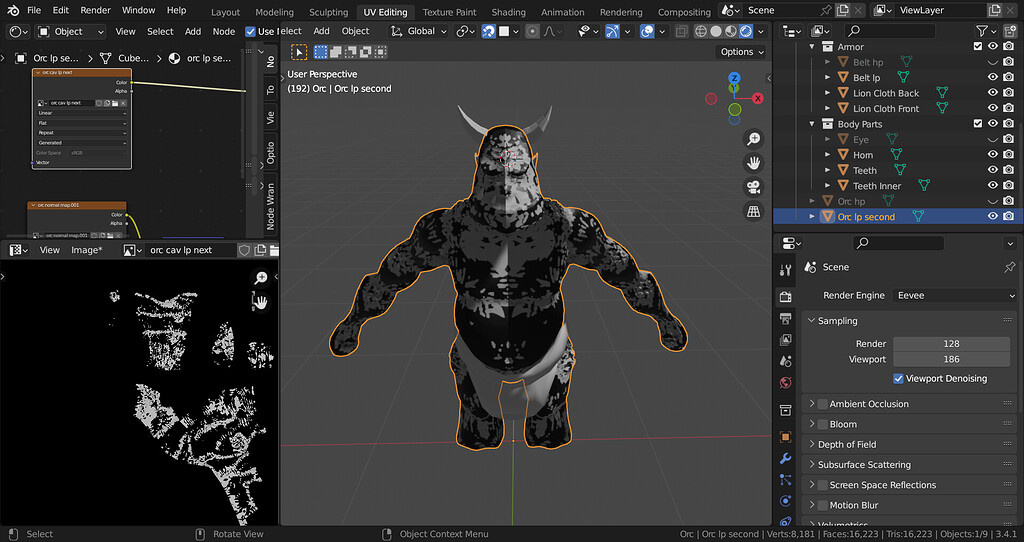Image resolution: width=1024 pixels, height=542 pixels.
Task: Choose the new selection box mode icon
Action: (320, 52)
